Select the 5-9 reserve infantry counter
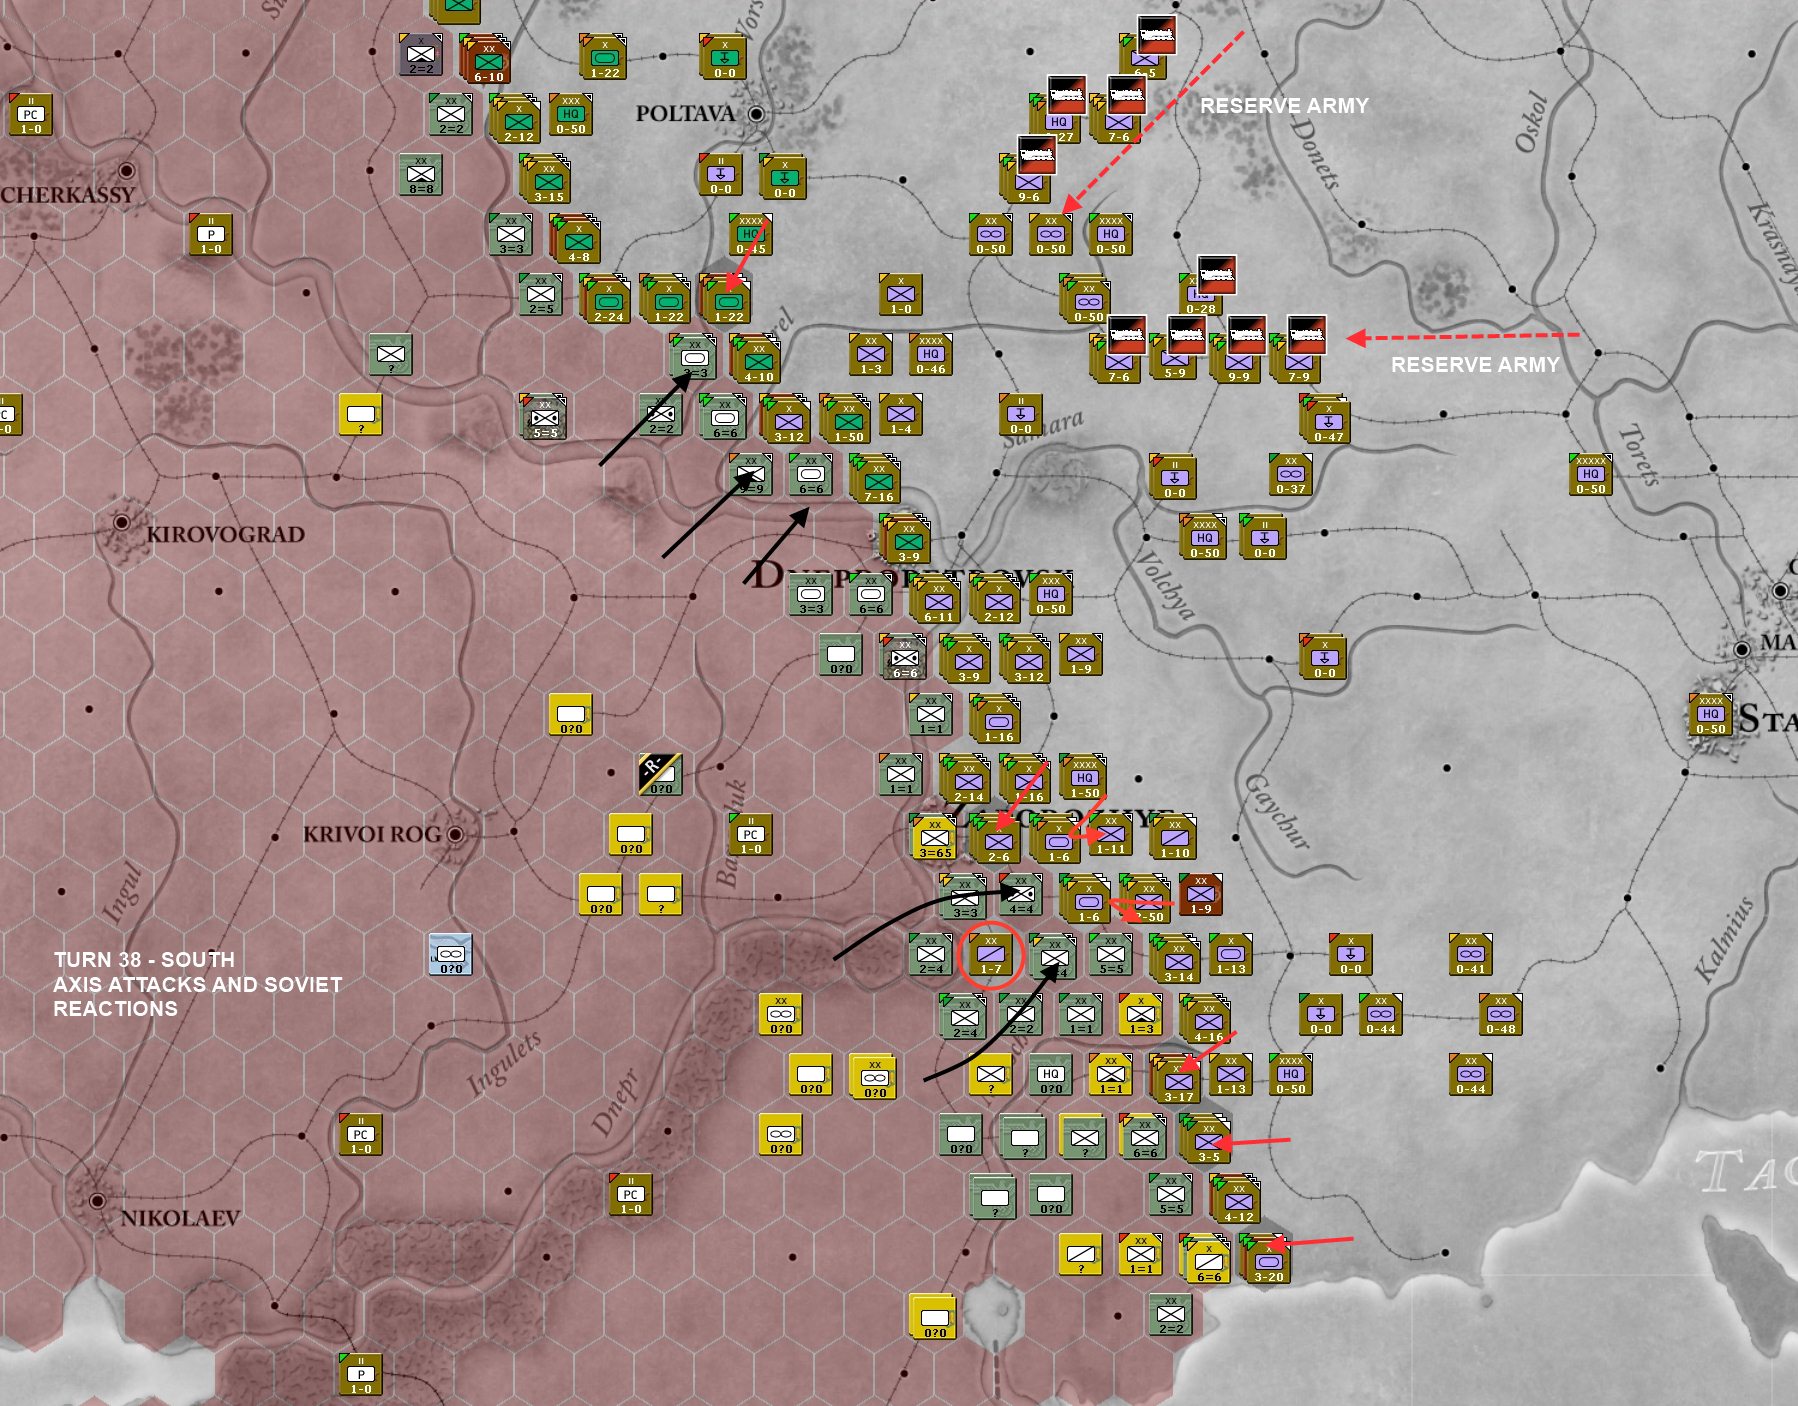The height and width of the screenshot is (1406, 1798). click(1174, 358)
